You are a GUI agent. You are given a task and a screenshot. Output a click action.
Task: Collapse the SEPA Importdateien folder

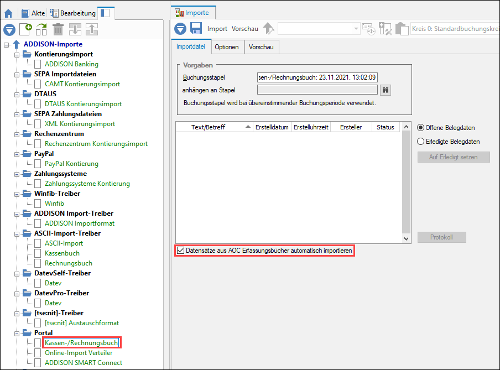pyautogui.click(x=17, y=74)
